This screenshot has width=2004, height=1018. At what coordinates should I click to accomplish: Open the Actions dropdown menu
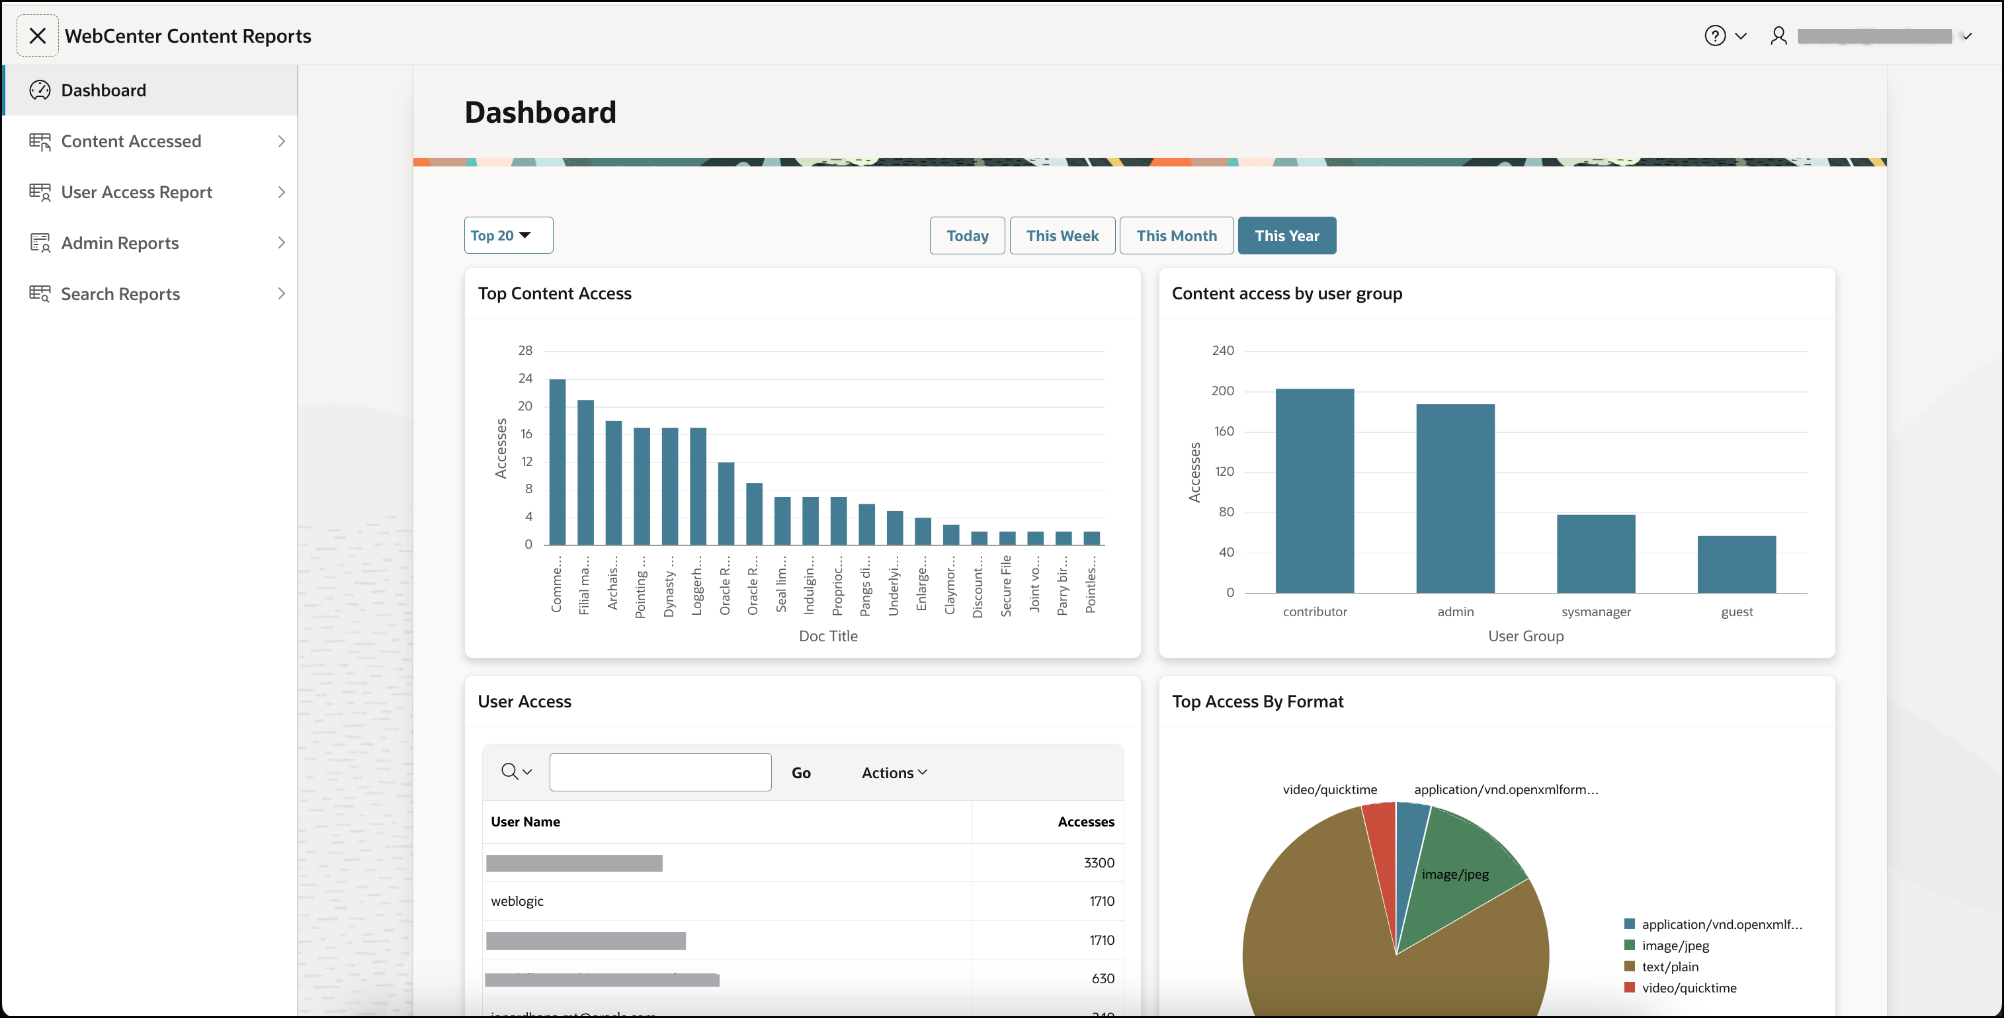click(895, 773)
